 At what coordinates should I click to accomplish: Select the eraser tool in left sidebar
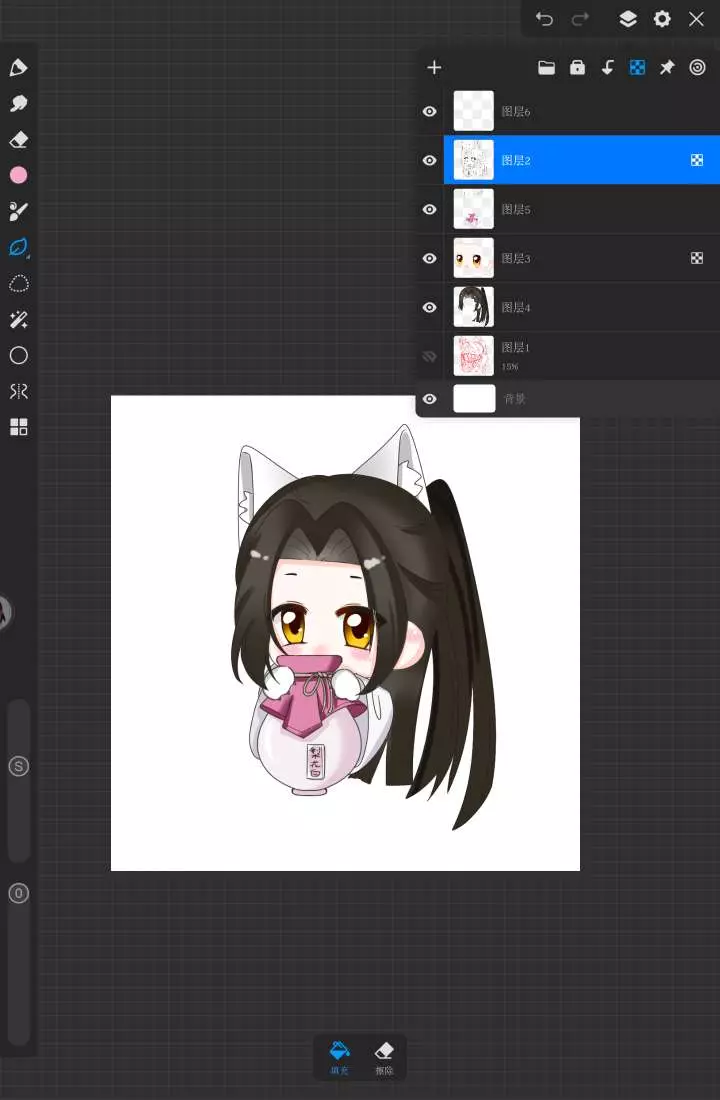pyautogui.click(x=19, y=140)
